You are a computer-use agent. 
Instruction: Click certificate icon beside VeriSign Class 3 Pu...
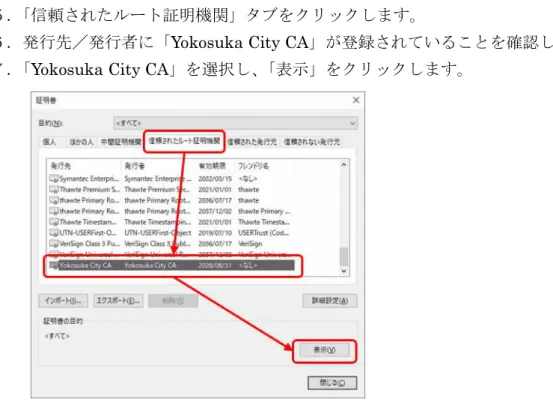pos(54,244)
